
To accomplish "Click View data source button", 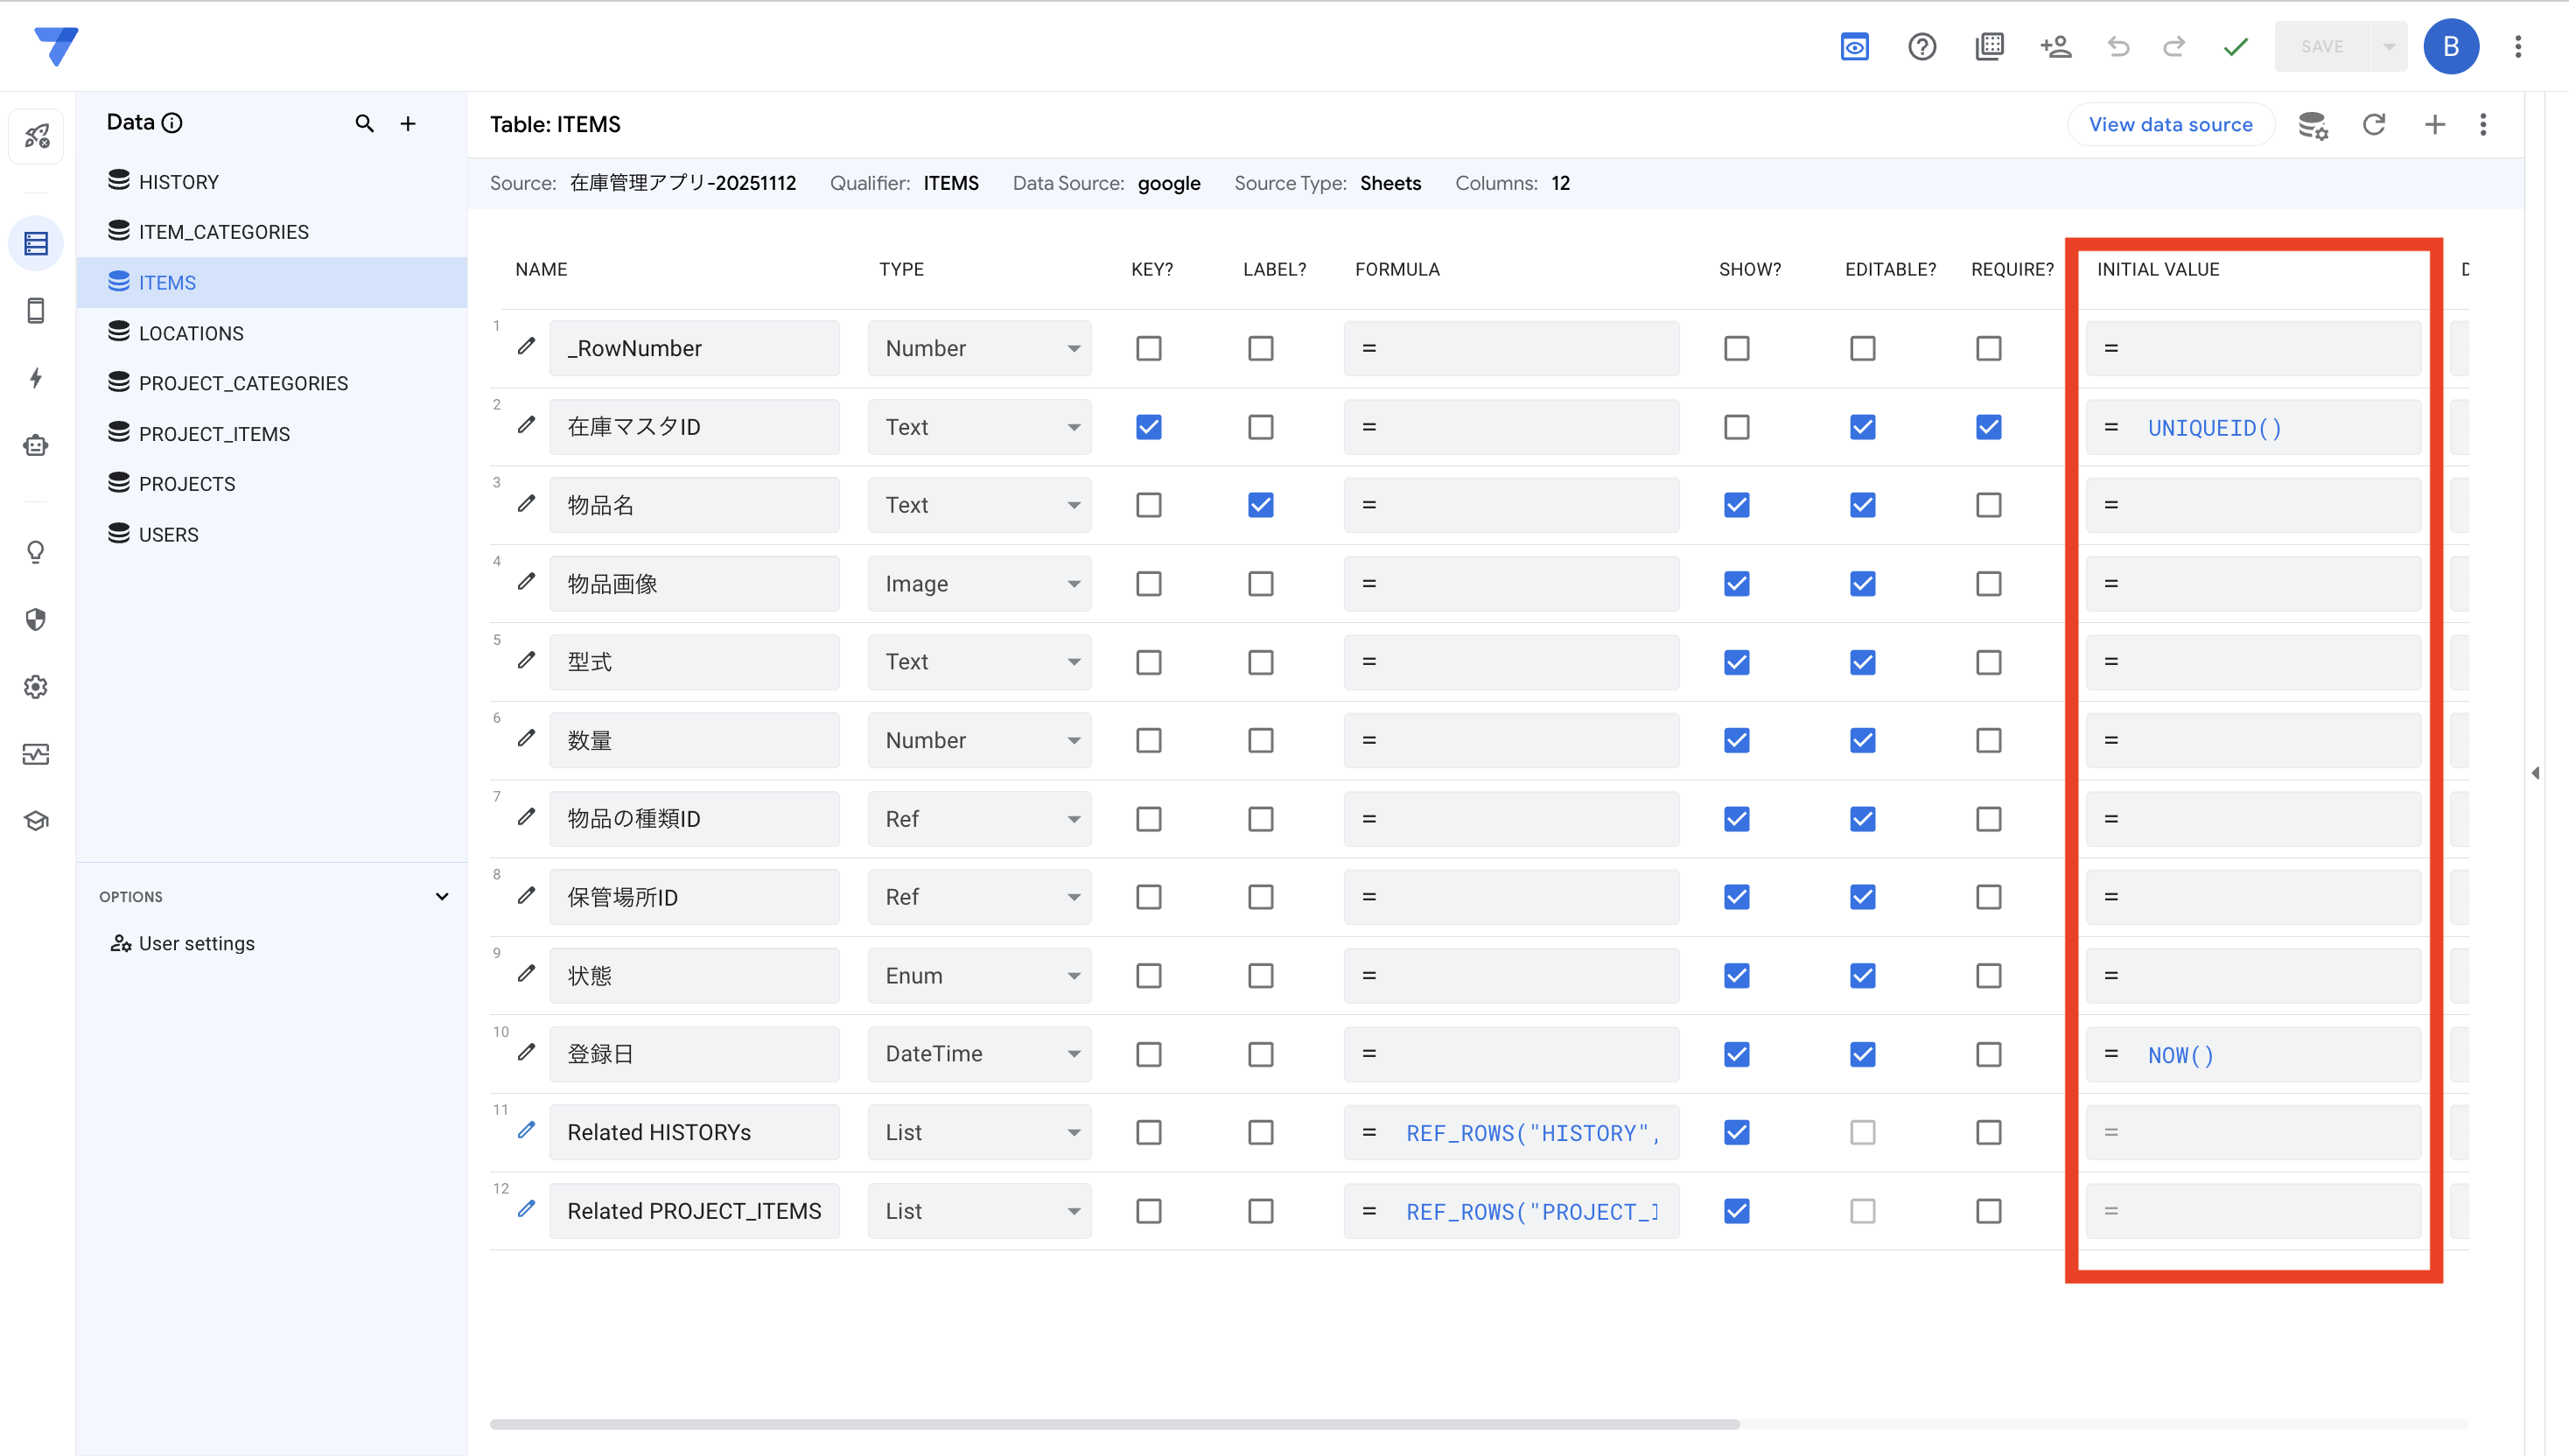I will click(x=2170, y=125).
